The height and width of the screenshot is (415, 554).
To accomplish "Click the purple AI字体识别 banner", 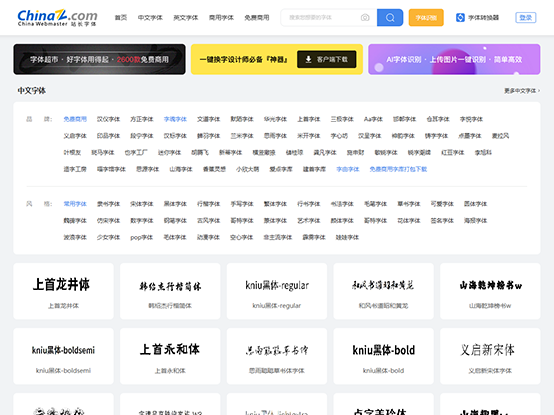I will point(454,59).
